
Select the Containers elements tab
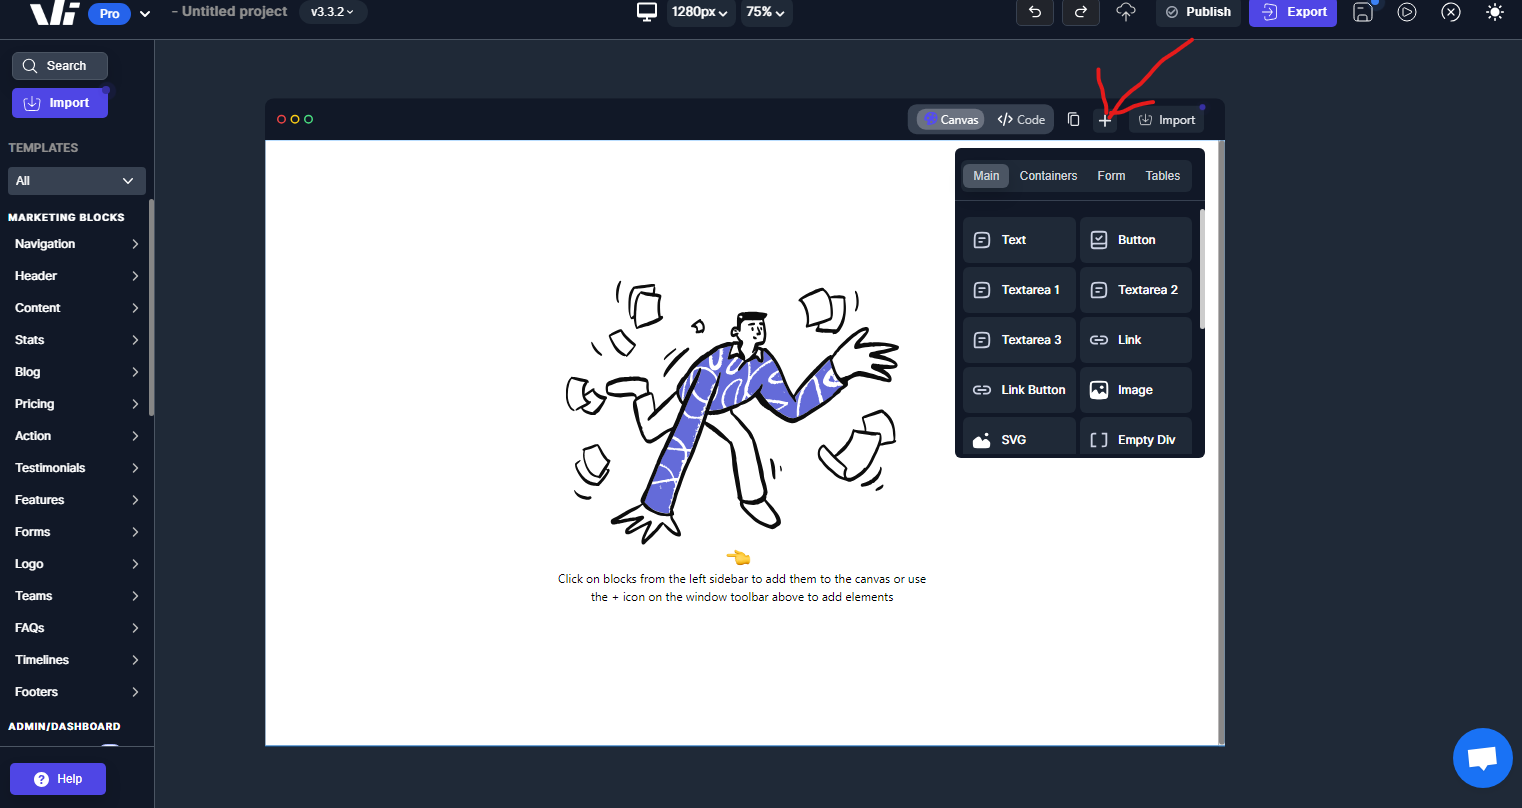[1048, 176]
